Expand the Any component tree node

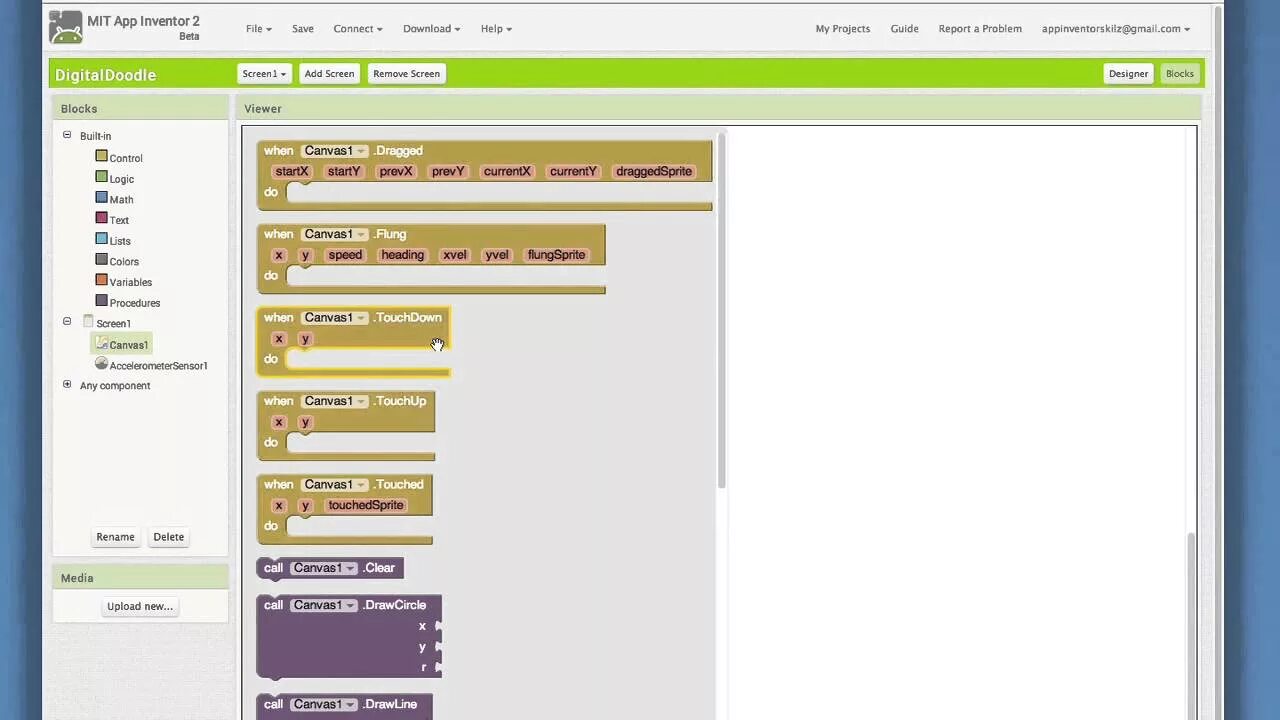67,384
